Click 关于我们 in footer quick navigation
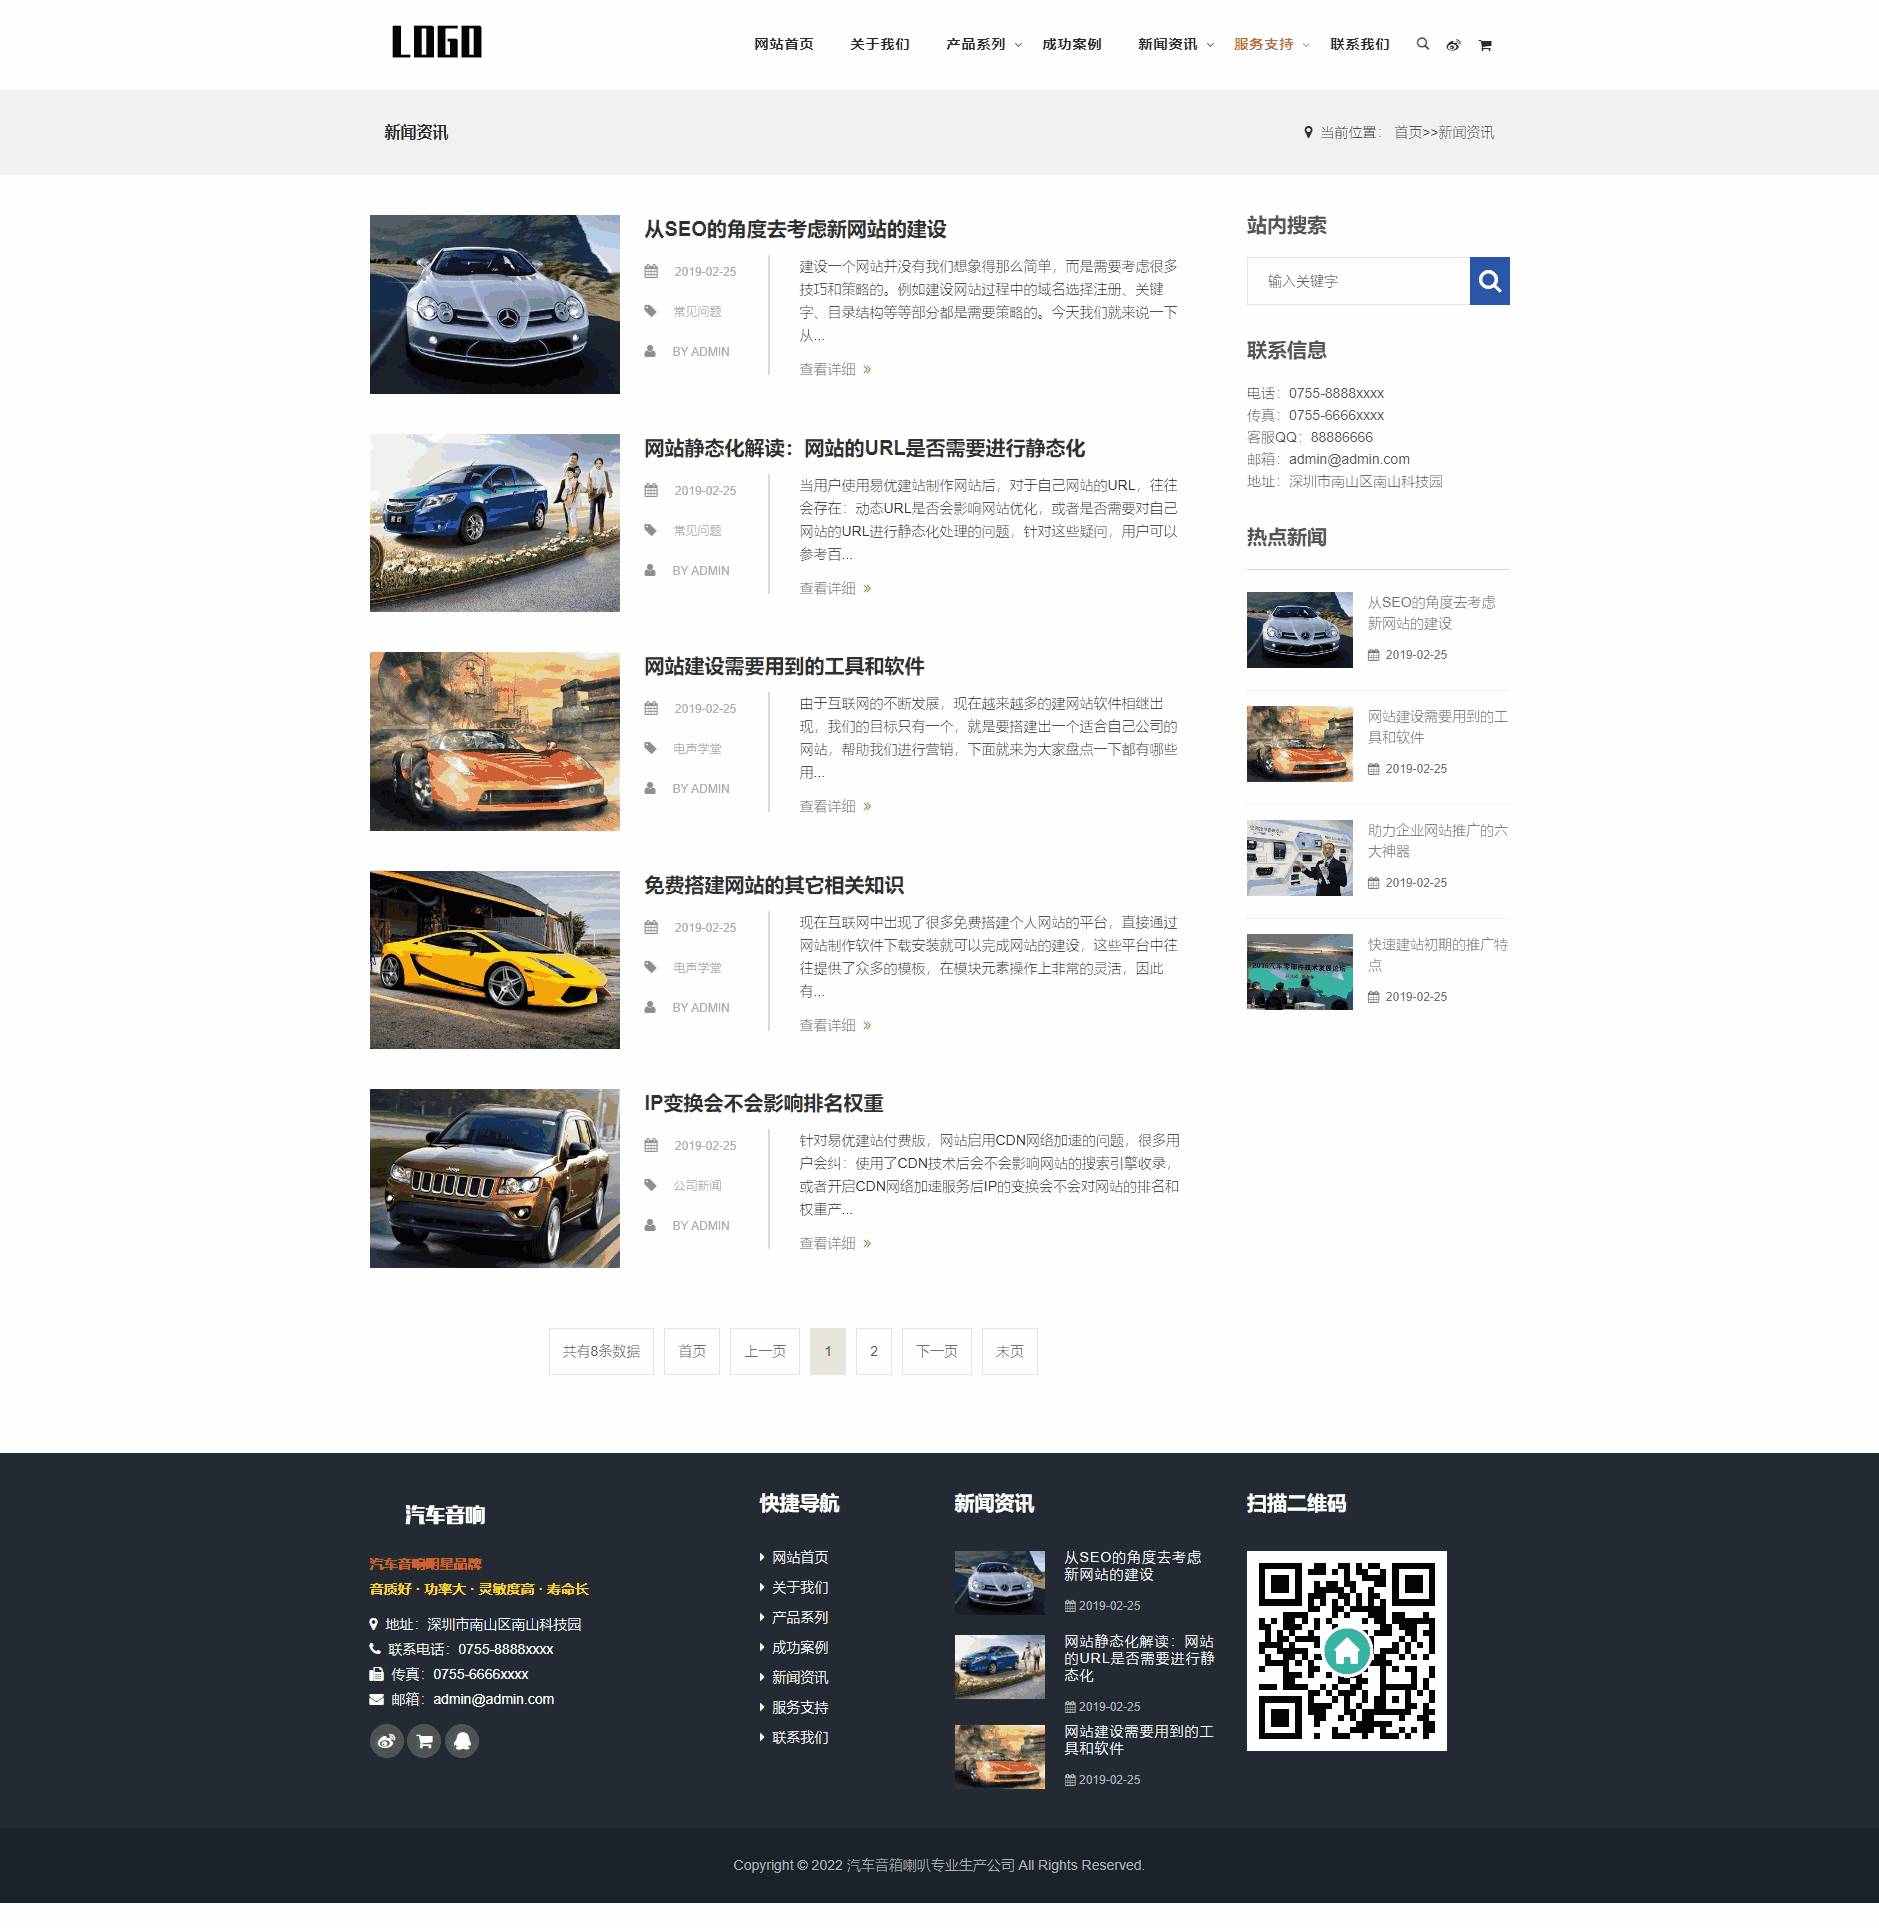The height and width of the screenshot is (1928, 1879). [x=799, y=1587]
